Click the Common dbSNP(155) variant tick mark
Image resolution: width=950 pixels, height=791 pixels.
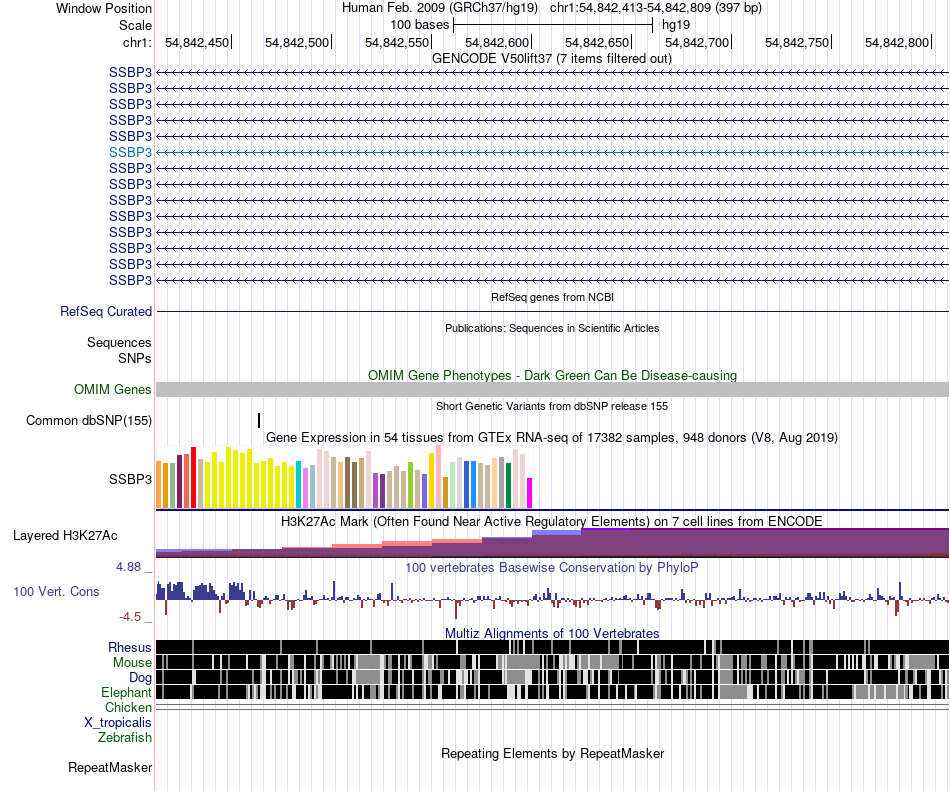click(259, 420)
